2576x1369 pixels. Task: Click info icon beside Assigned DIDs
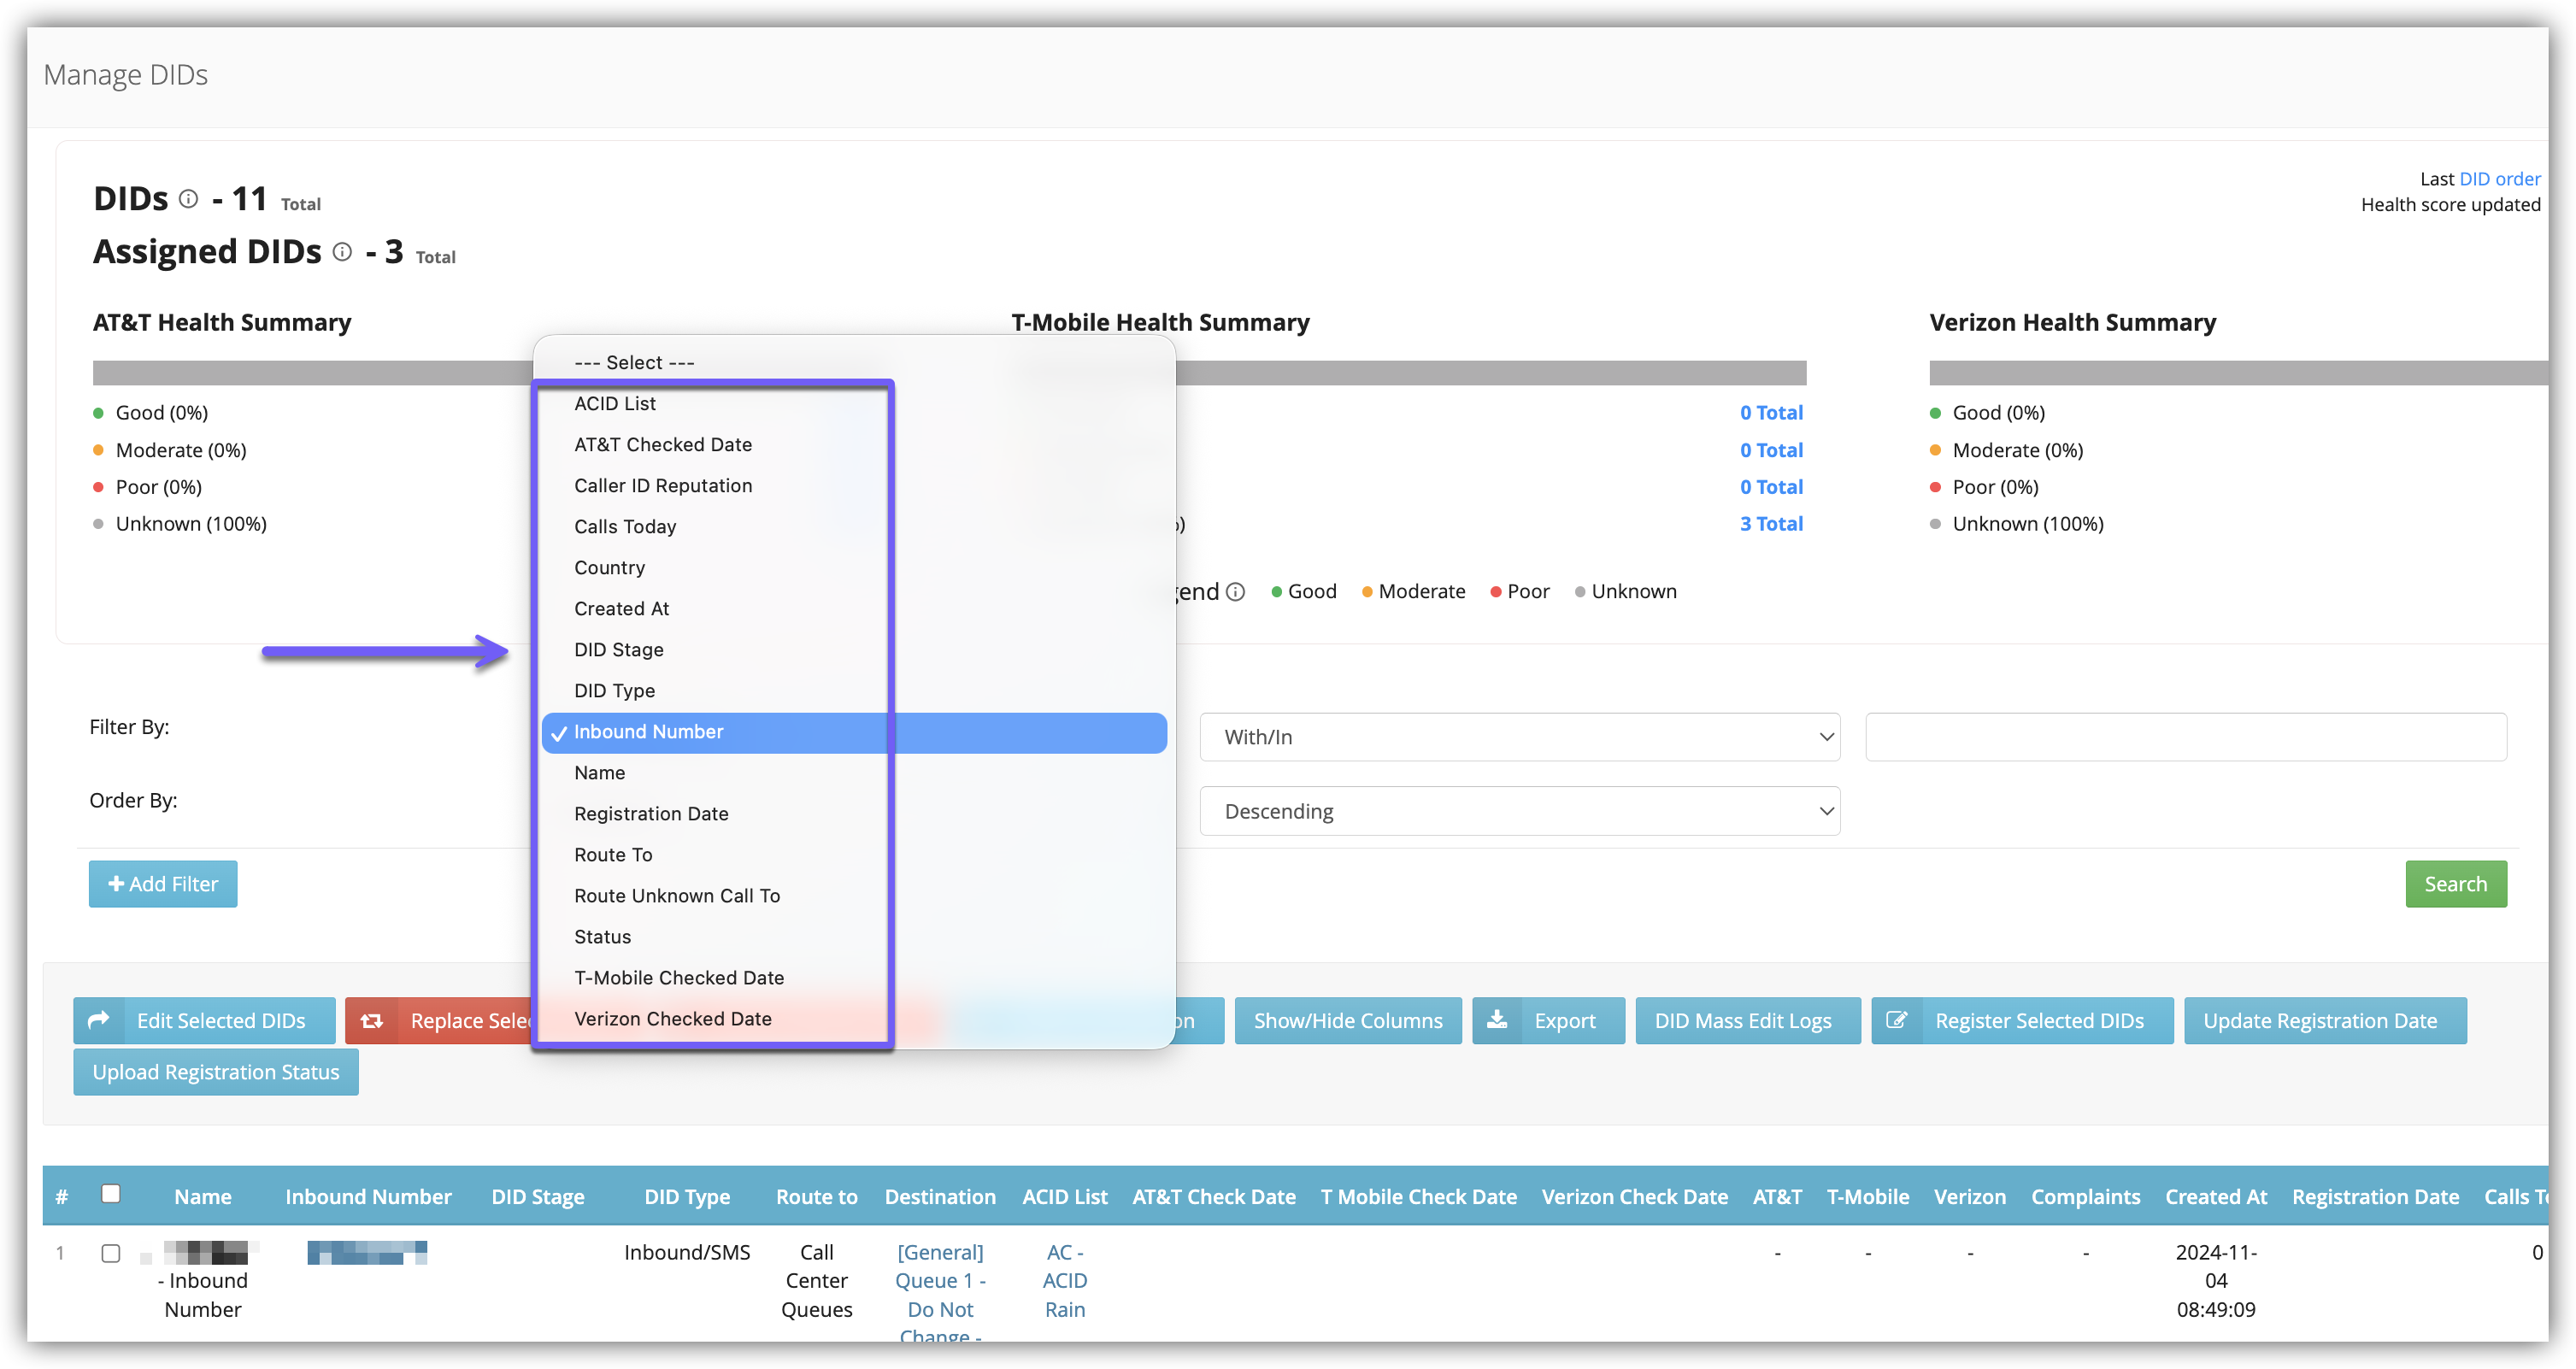342,252
